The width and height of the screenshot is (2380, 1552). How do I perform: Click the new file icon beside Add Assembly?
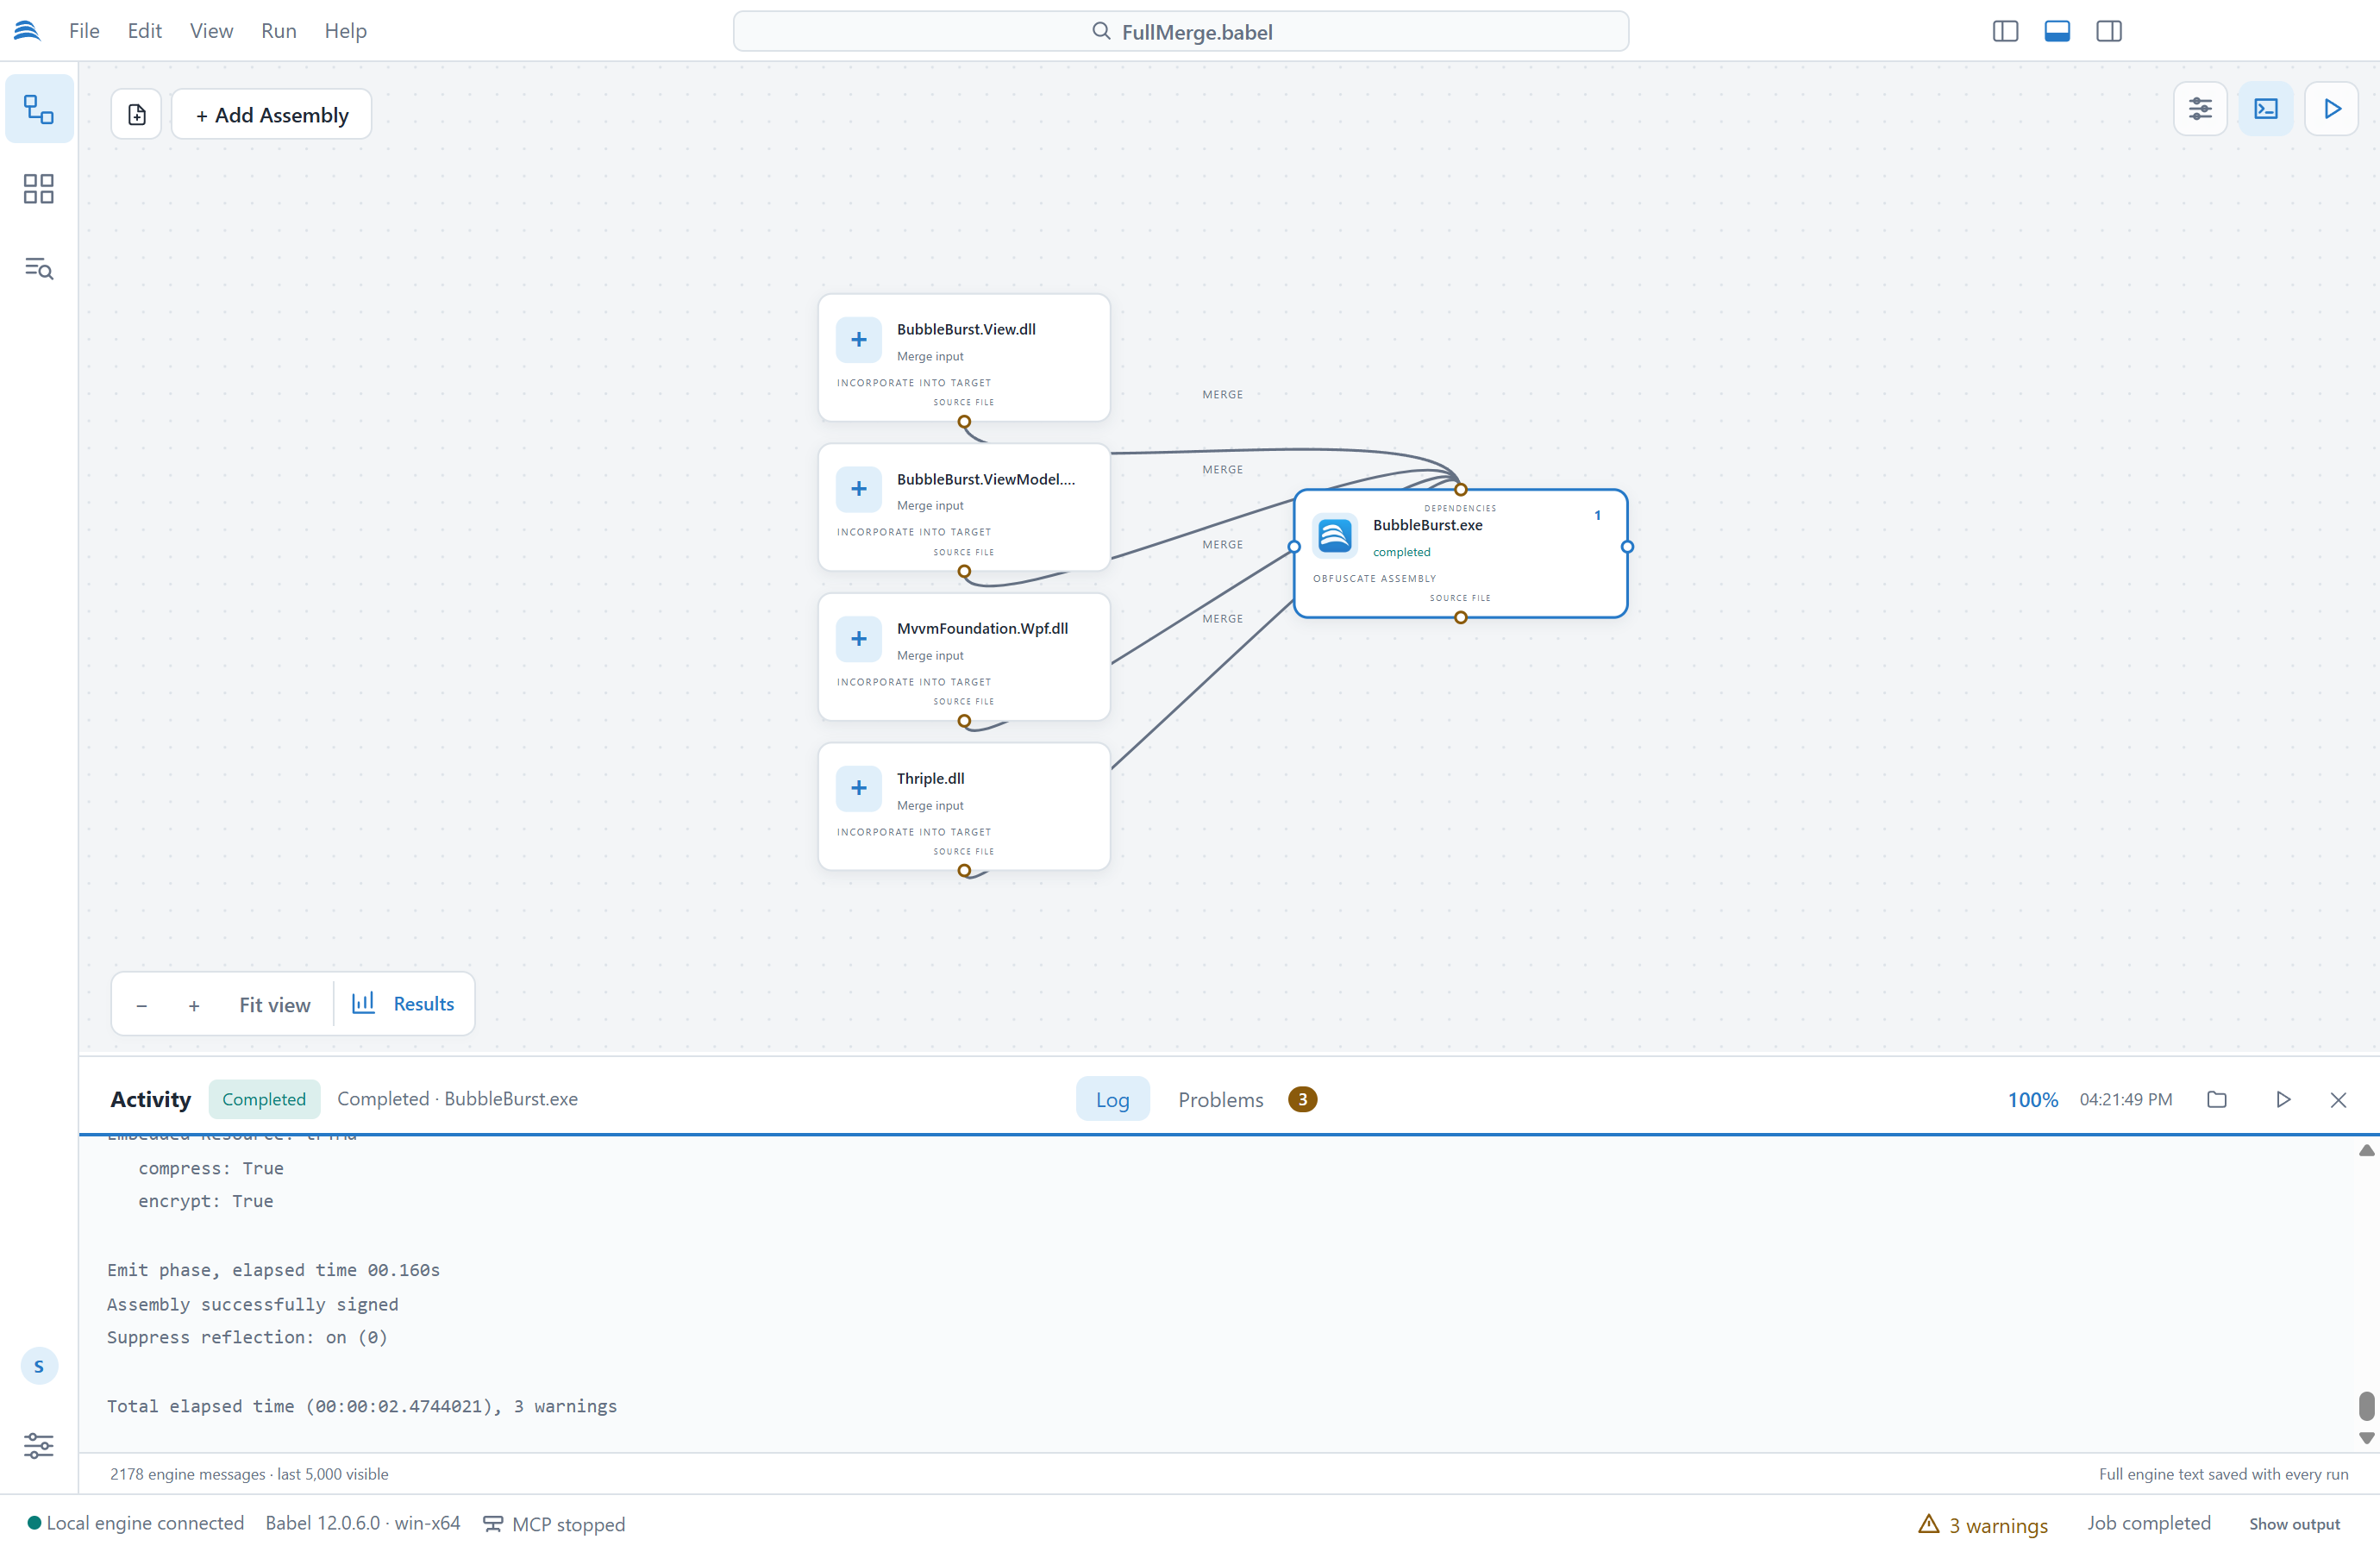137,115
